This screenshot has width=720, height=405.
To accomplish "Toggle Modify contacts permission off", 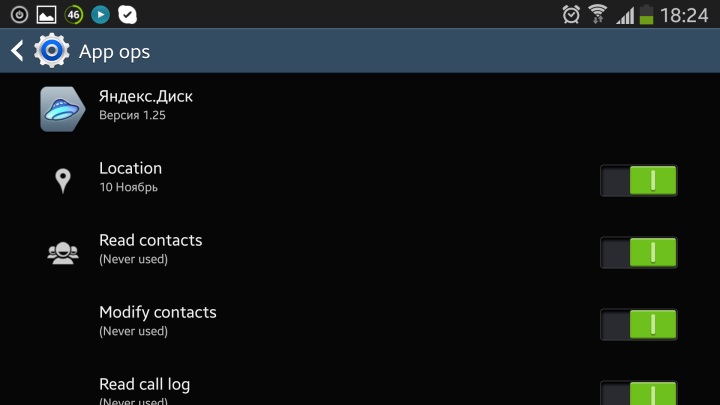I will point(639,325).
